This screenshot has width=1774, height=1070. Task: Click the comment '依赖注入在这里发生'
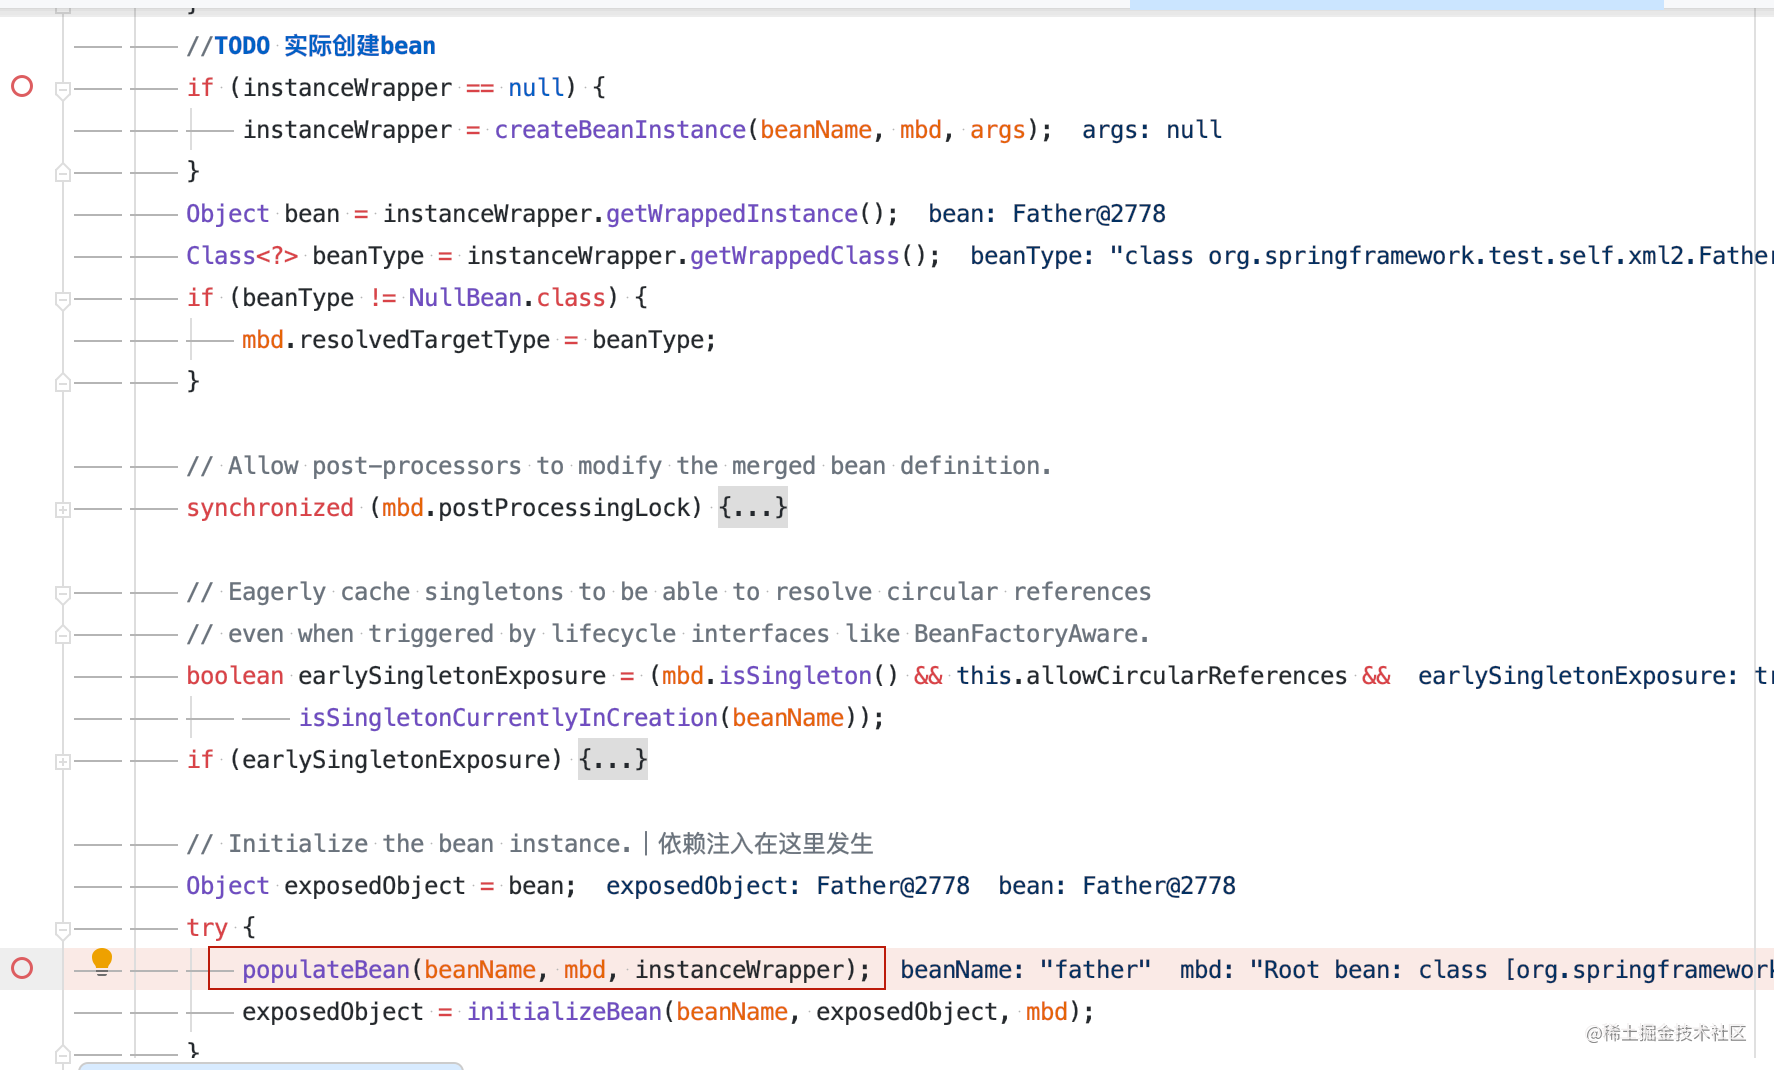[x=765, y=844]
